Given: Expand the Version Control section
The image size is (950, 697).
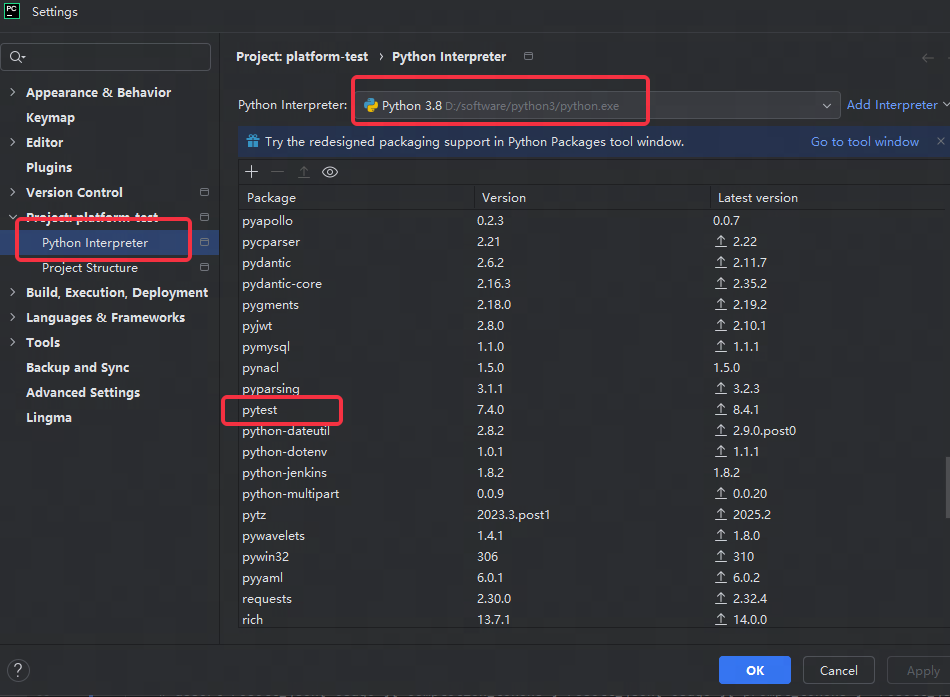Looking at the screenshot, I should 13,192.
